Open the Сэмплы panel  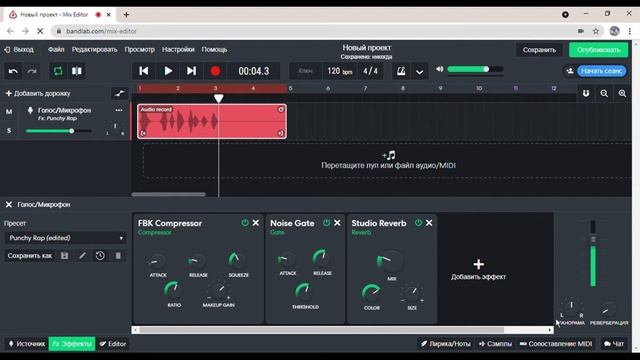[495, 344]
